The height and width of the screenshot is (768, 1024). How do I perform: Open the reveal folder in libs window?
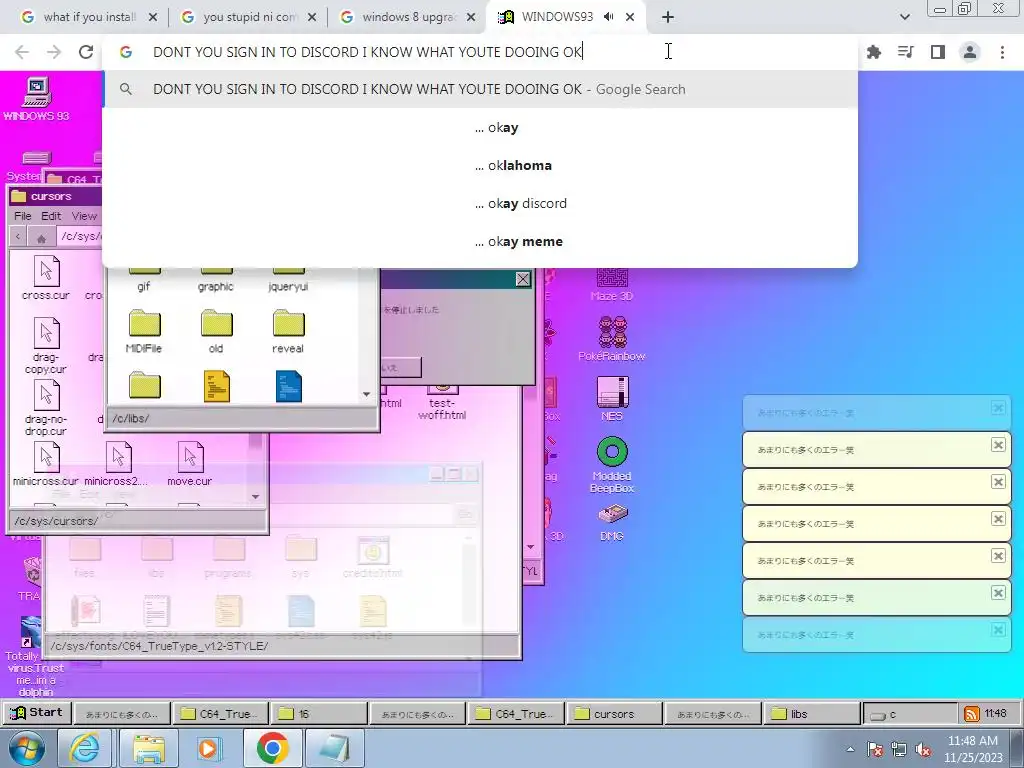coord(288,332)
